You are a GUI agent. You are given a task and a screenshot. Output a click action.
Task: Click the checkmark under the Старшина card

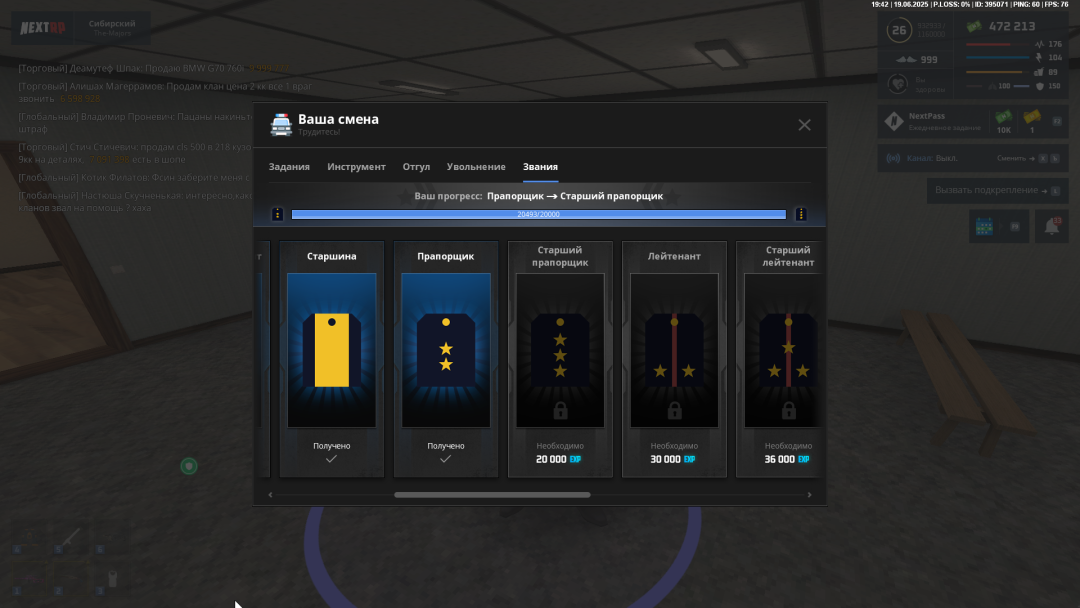tap(331, 459)
